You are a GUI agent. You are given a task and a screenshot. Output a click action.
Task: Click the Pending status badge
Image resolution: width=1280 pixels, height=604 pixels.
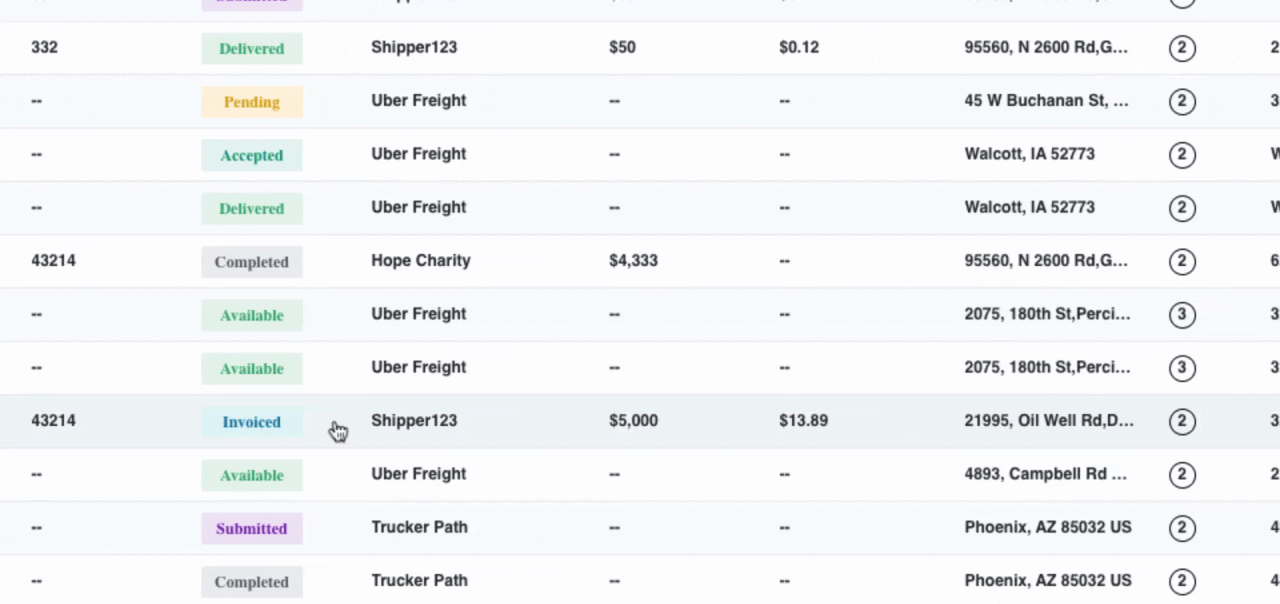click(x=252, y=102)
